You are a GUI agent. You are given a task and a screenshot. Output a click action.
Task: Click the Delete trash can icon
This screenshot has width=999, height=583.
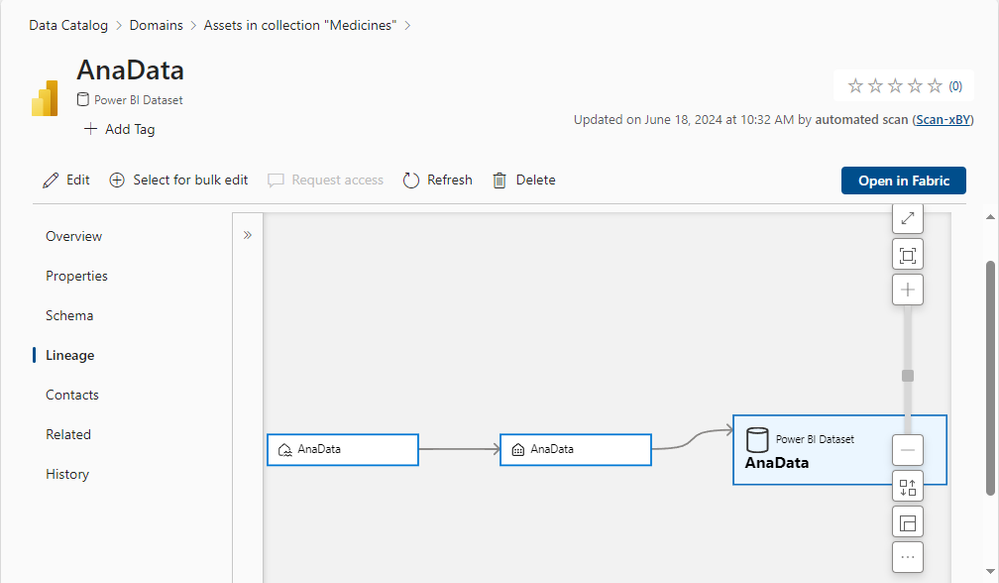click(x=500, y=180)
